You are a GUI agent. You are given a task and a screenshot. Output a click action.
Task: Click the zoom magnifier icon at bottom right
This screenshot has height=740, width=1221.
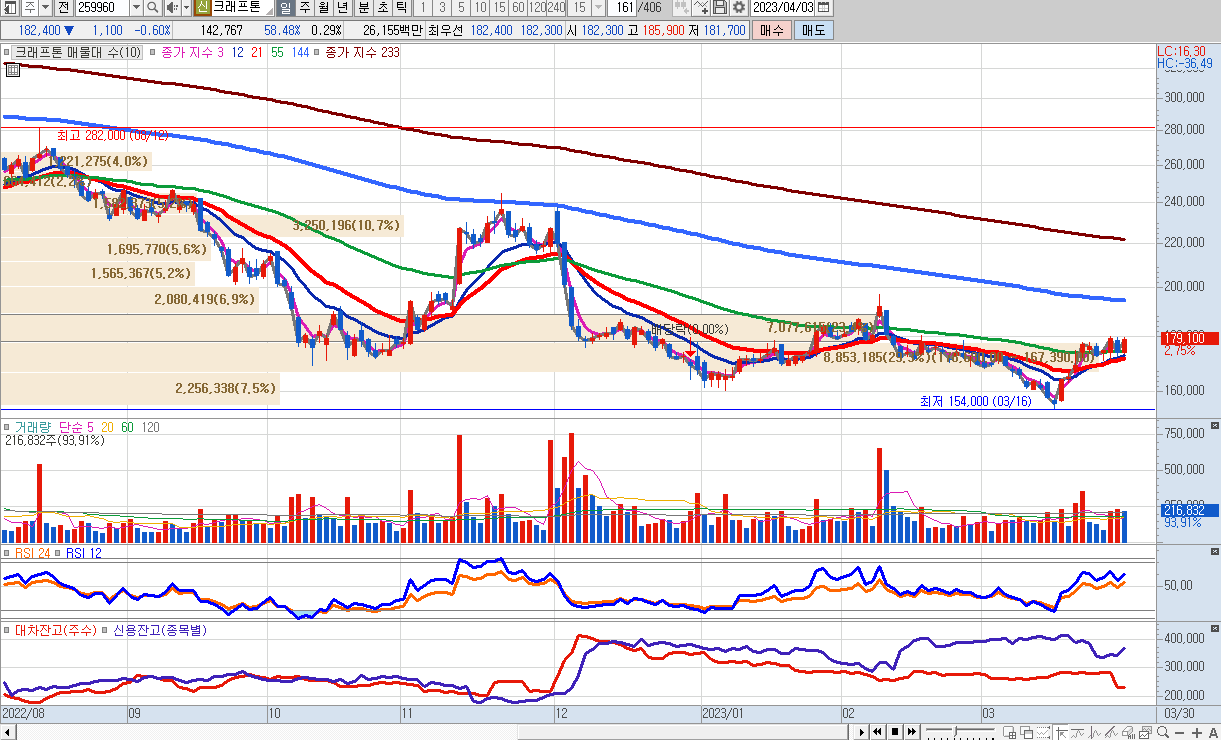click(1164, 732)
